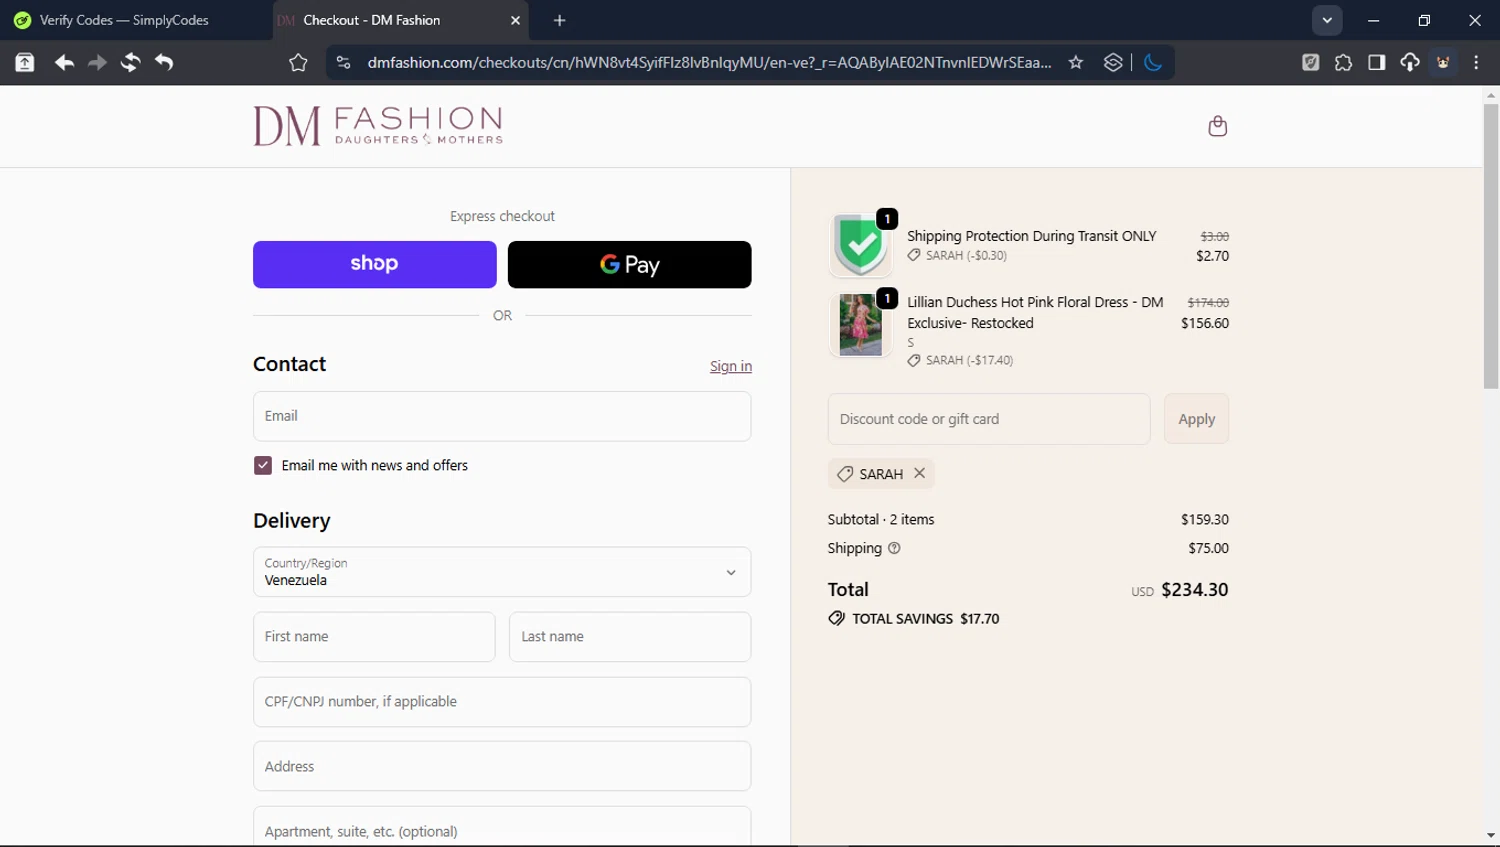
Task: Click the Address field
Action: click(x=502, y=766)
